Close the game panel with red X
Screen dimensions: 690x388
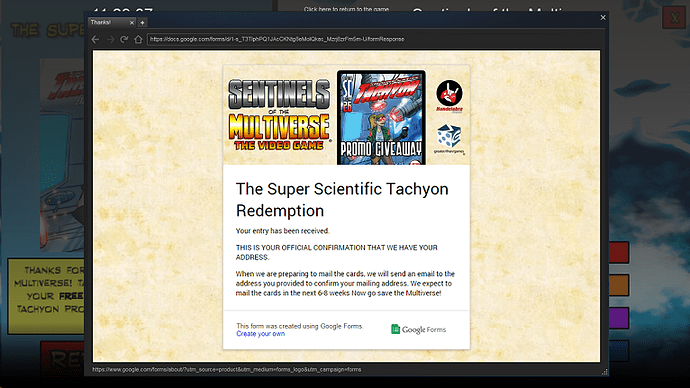pos(675,18)
